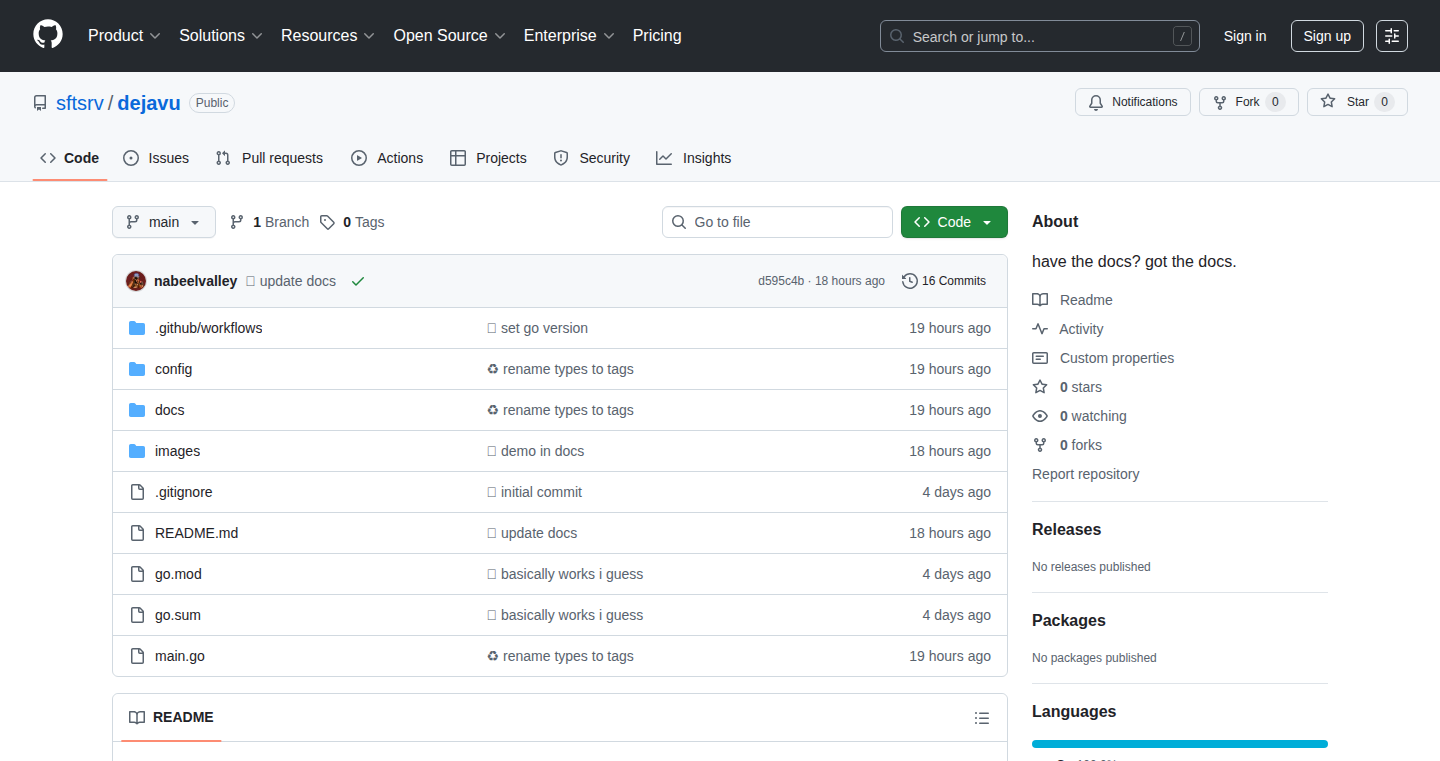This screenshot has width=1440, height=761.
Task: Click the green check status icon
Action: 358,281
